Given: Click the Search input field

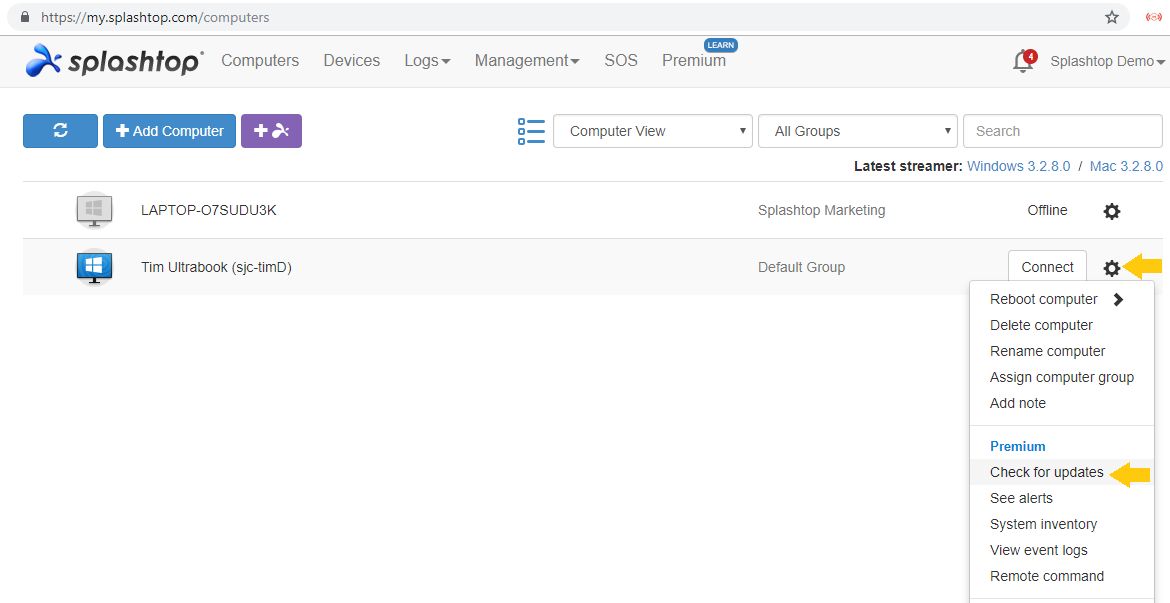Looking at the screenshot, I should coord(1062,130).
